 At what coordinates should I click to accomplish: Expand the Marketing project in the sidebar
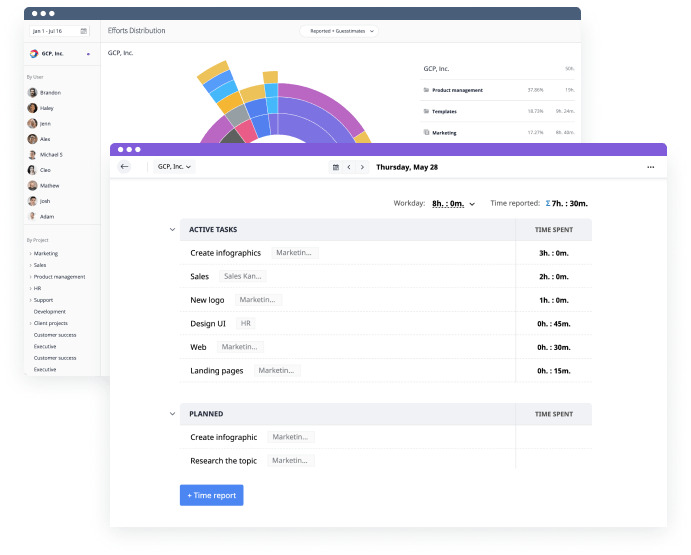click(30, 254)
